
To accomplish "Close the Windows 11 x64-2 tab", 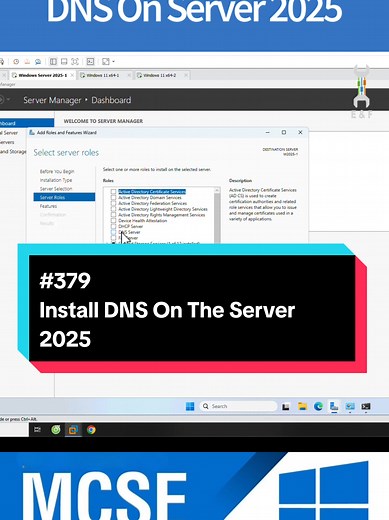I will pos(186,75).
